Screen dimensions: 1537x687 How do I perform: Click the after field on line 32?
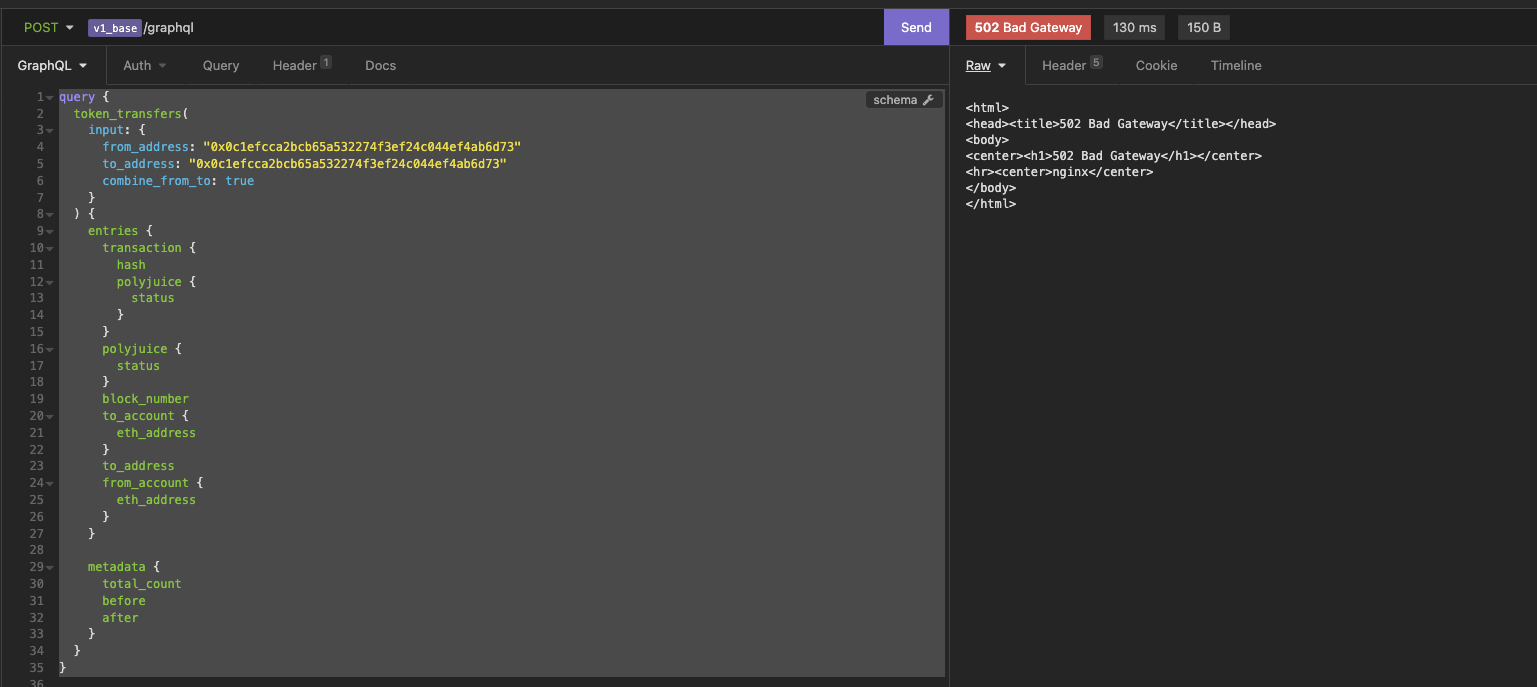pos(120,618)
